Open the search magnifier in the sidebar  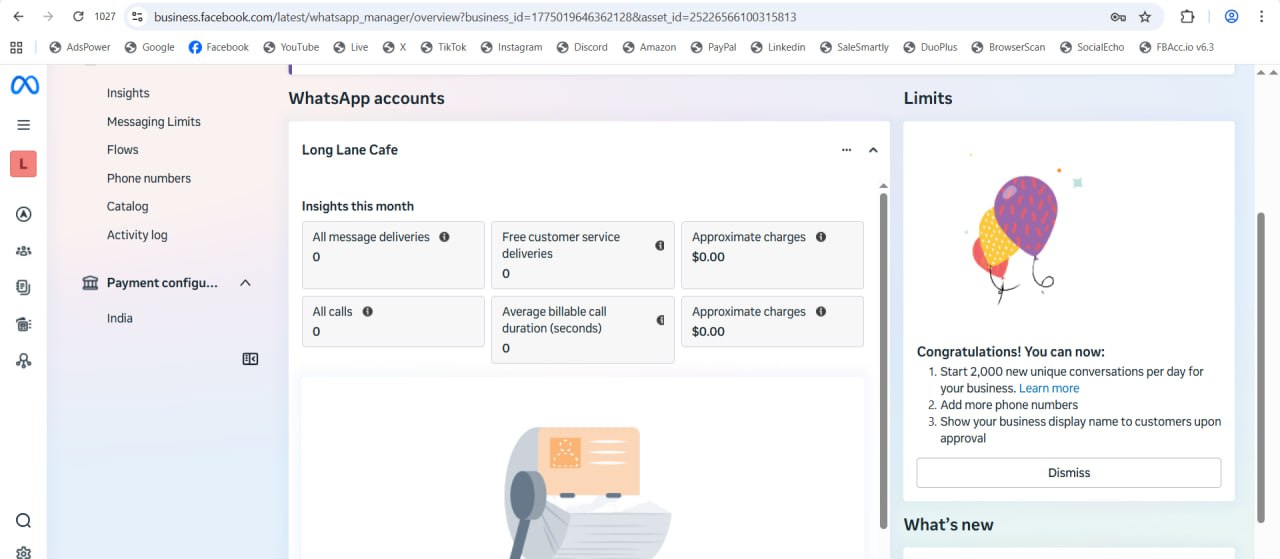tap(24, 521)
